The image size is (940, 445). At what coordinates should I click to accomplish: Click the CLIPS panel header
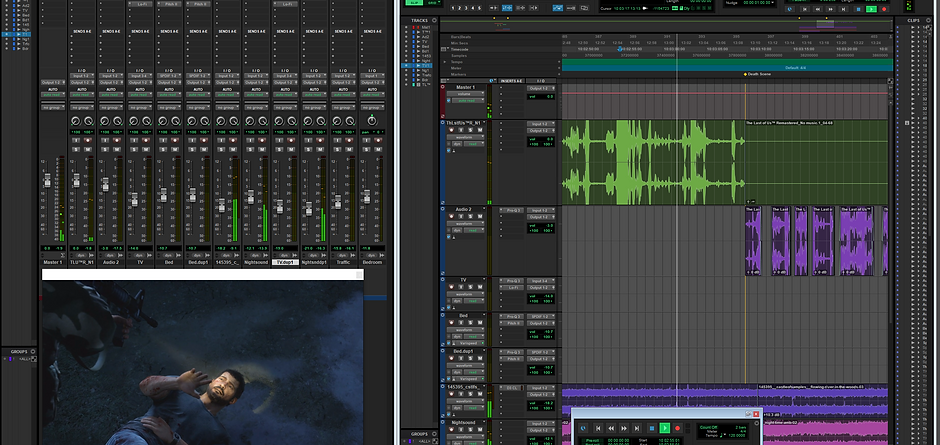tap(913, 20)
